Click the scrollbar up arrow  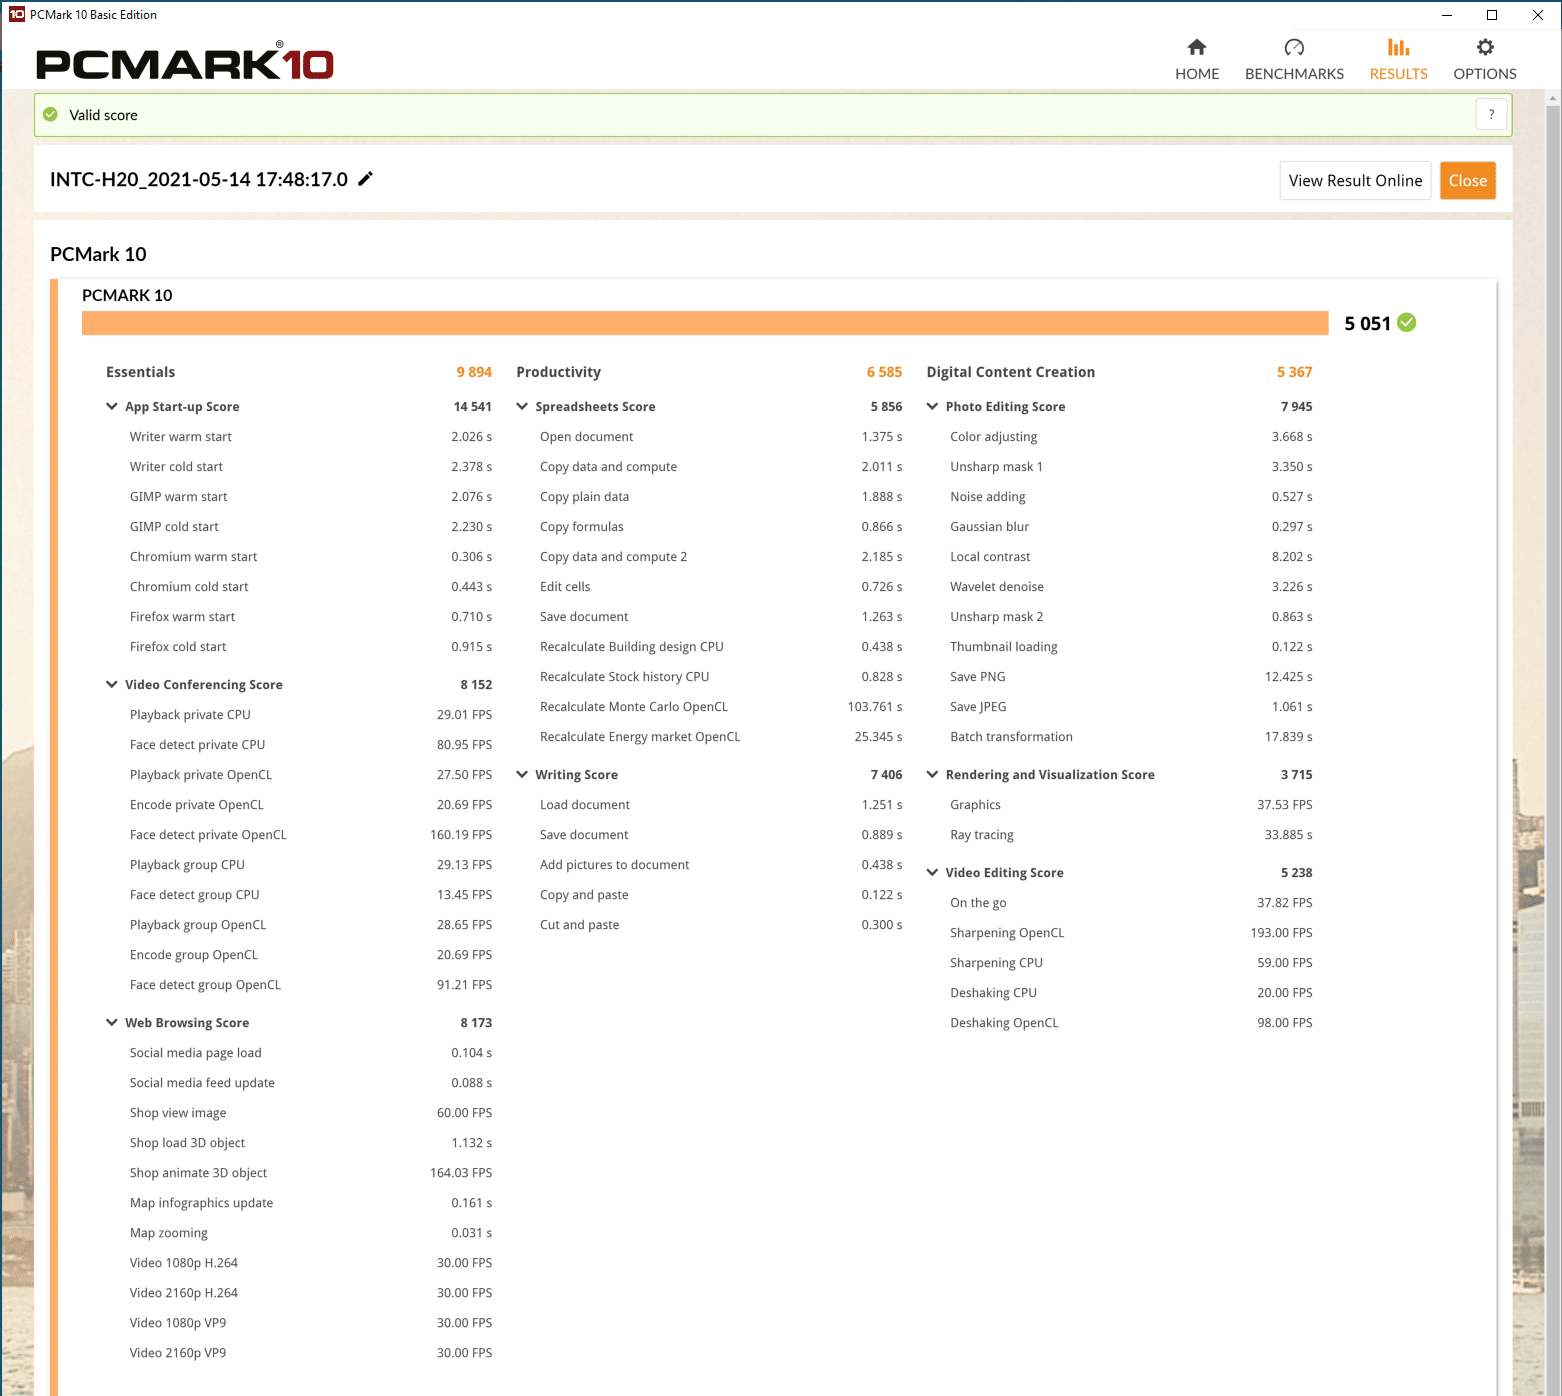(1552, 98)
